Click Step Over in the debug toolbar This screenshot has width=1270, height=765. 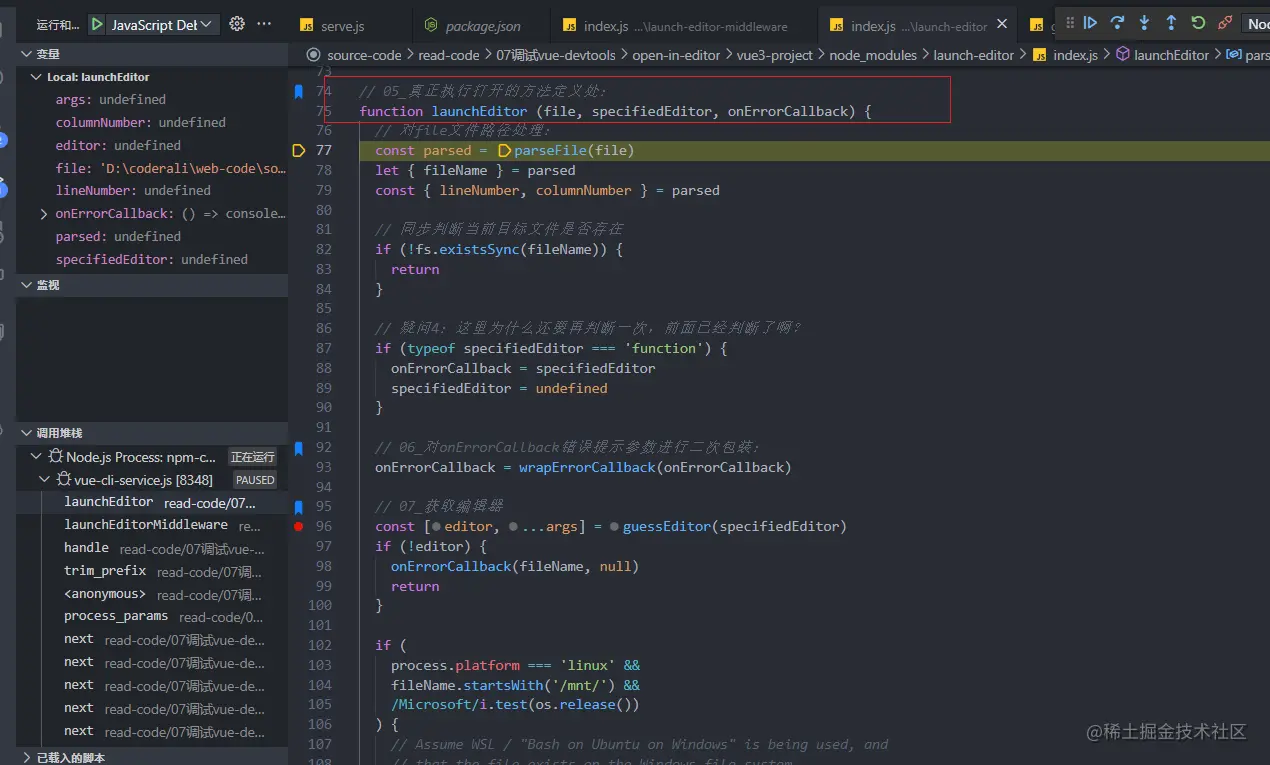[1118, 23]
